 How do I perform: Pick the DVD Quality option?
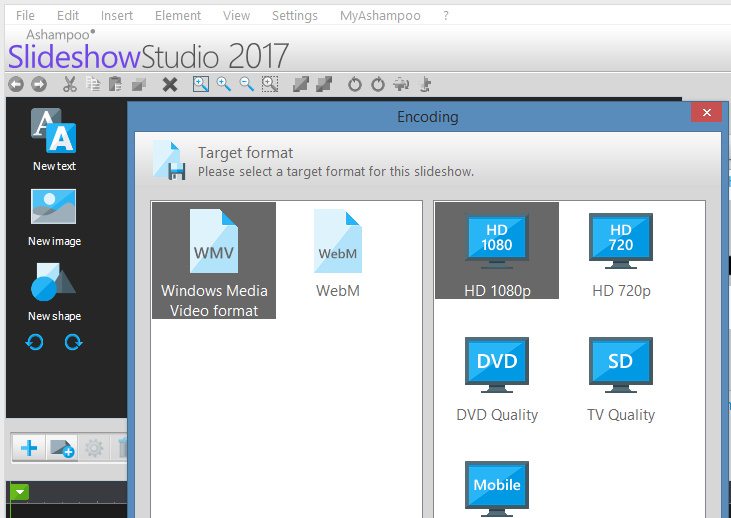pos(497,379)
